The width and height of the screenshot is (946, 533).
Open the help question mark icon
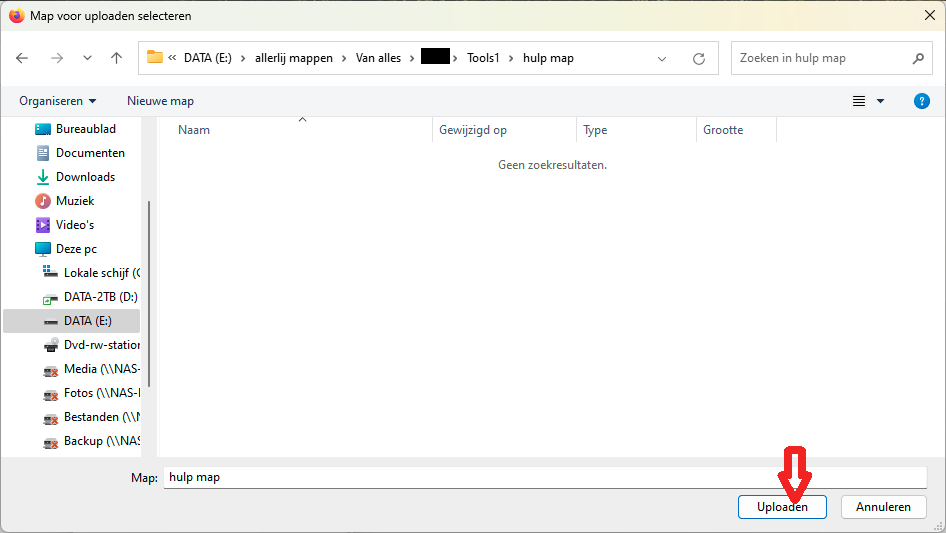pos(922,101)
